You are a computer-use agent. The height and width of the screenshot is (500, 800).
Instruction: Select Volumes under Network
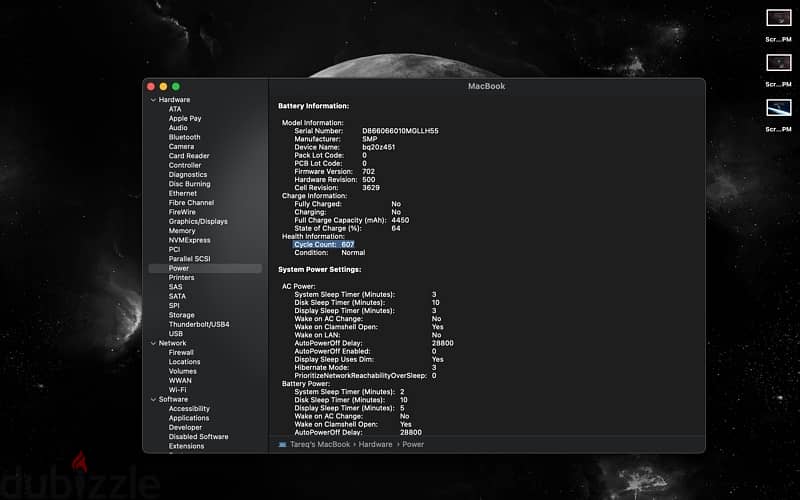pos(182,371)
